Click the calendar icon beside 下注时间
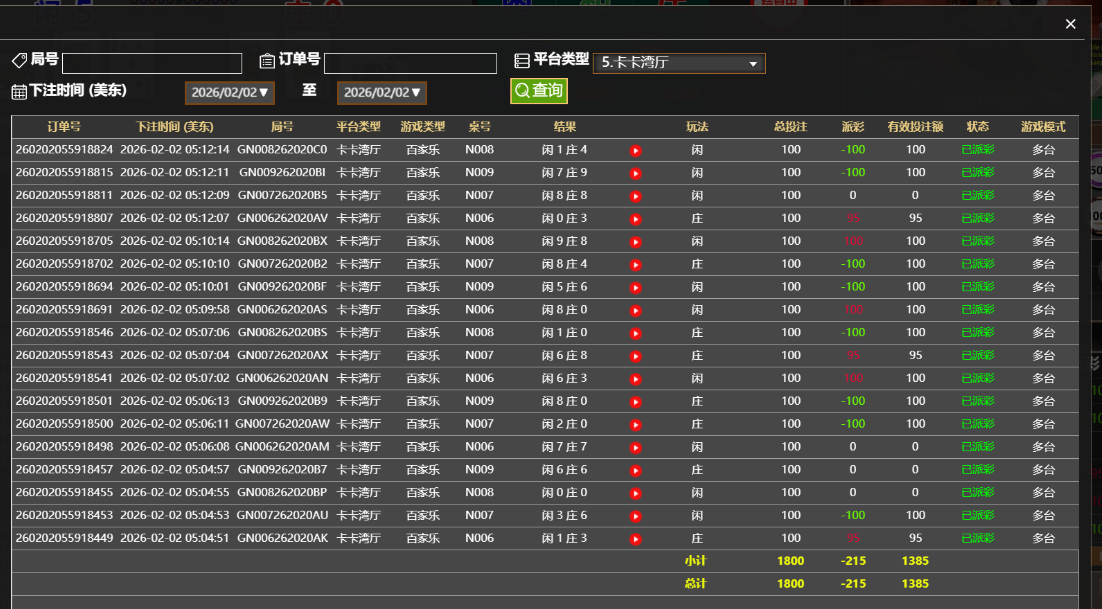 [19, 92]
